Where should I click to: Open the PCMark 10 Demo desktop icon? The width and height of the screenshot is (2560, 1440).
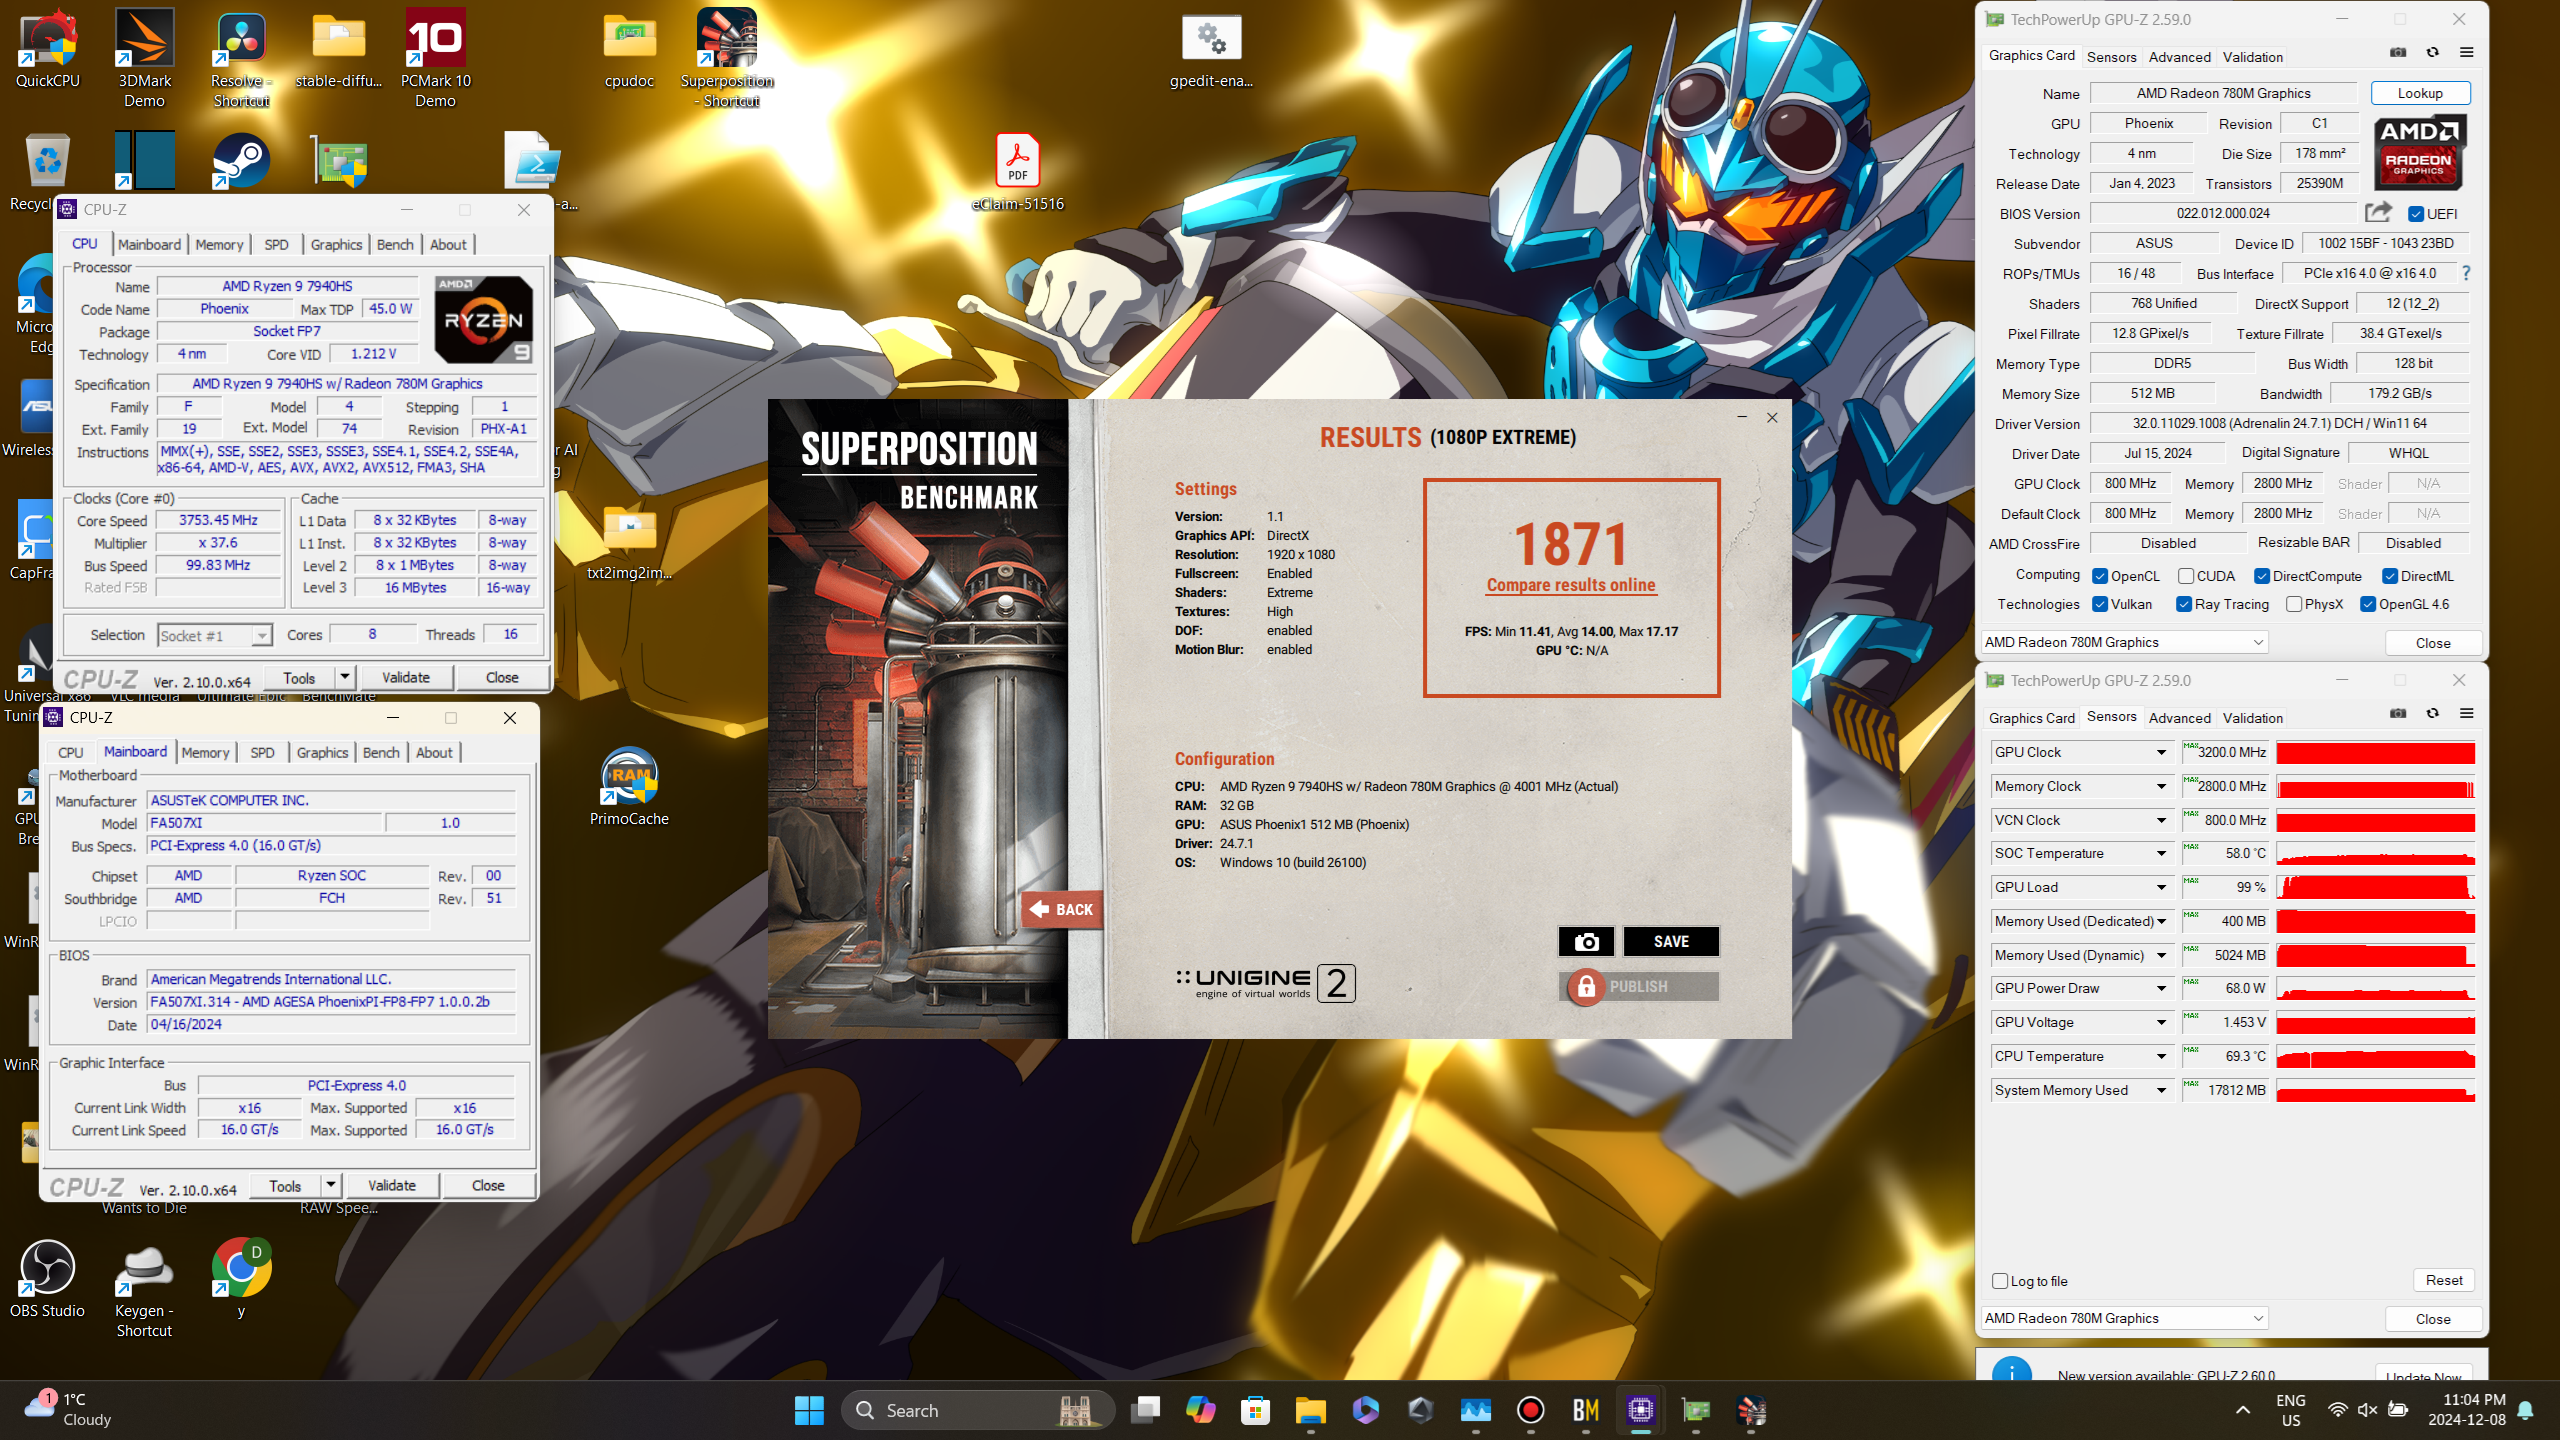pos(435,57)
